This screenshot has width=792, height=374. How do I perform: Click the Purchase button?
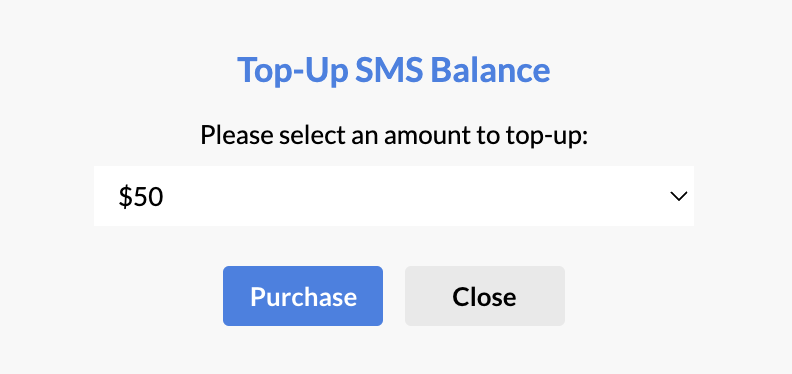(303, 296)
